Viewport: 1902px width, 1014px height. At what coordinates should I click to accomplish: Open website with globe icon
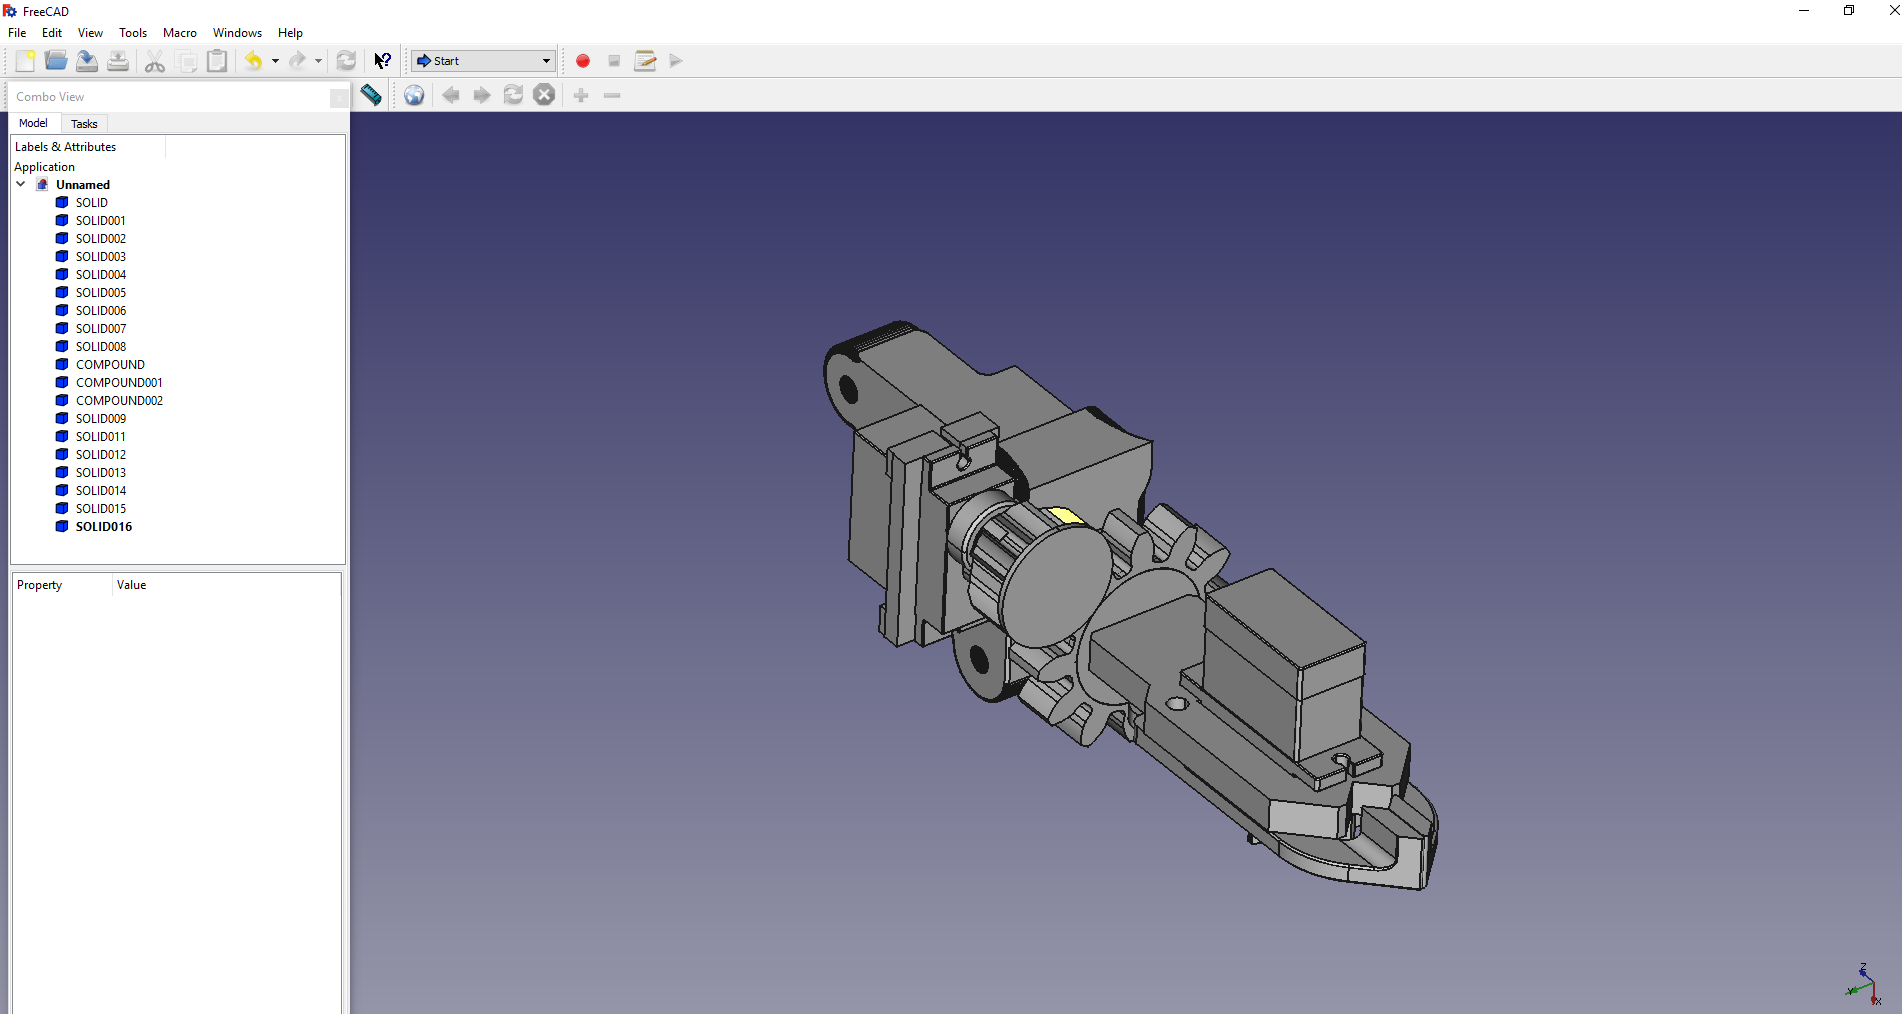pos(414,95)
